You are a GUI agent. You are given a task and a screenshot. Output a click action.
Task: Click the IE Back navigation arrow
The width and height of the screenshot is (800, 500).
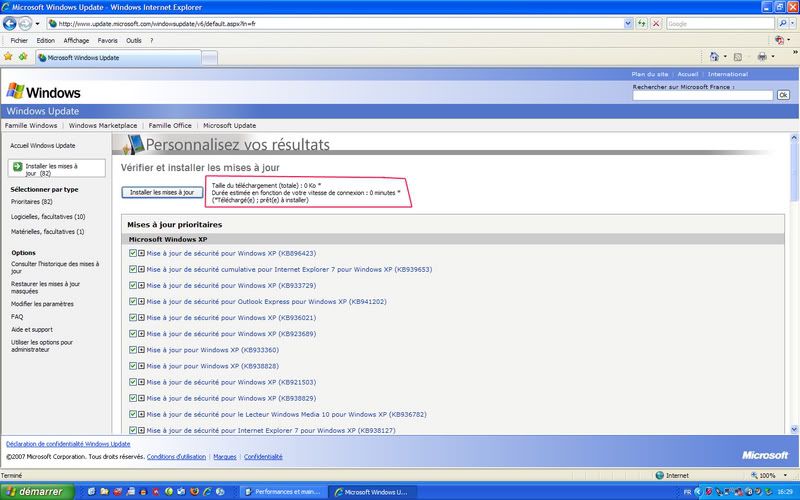tap(9, 23)
